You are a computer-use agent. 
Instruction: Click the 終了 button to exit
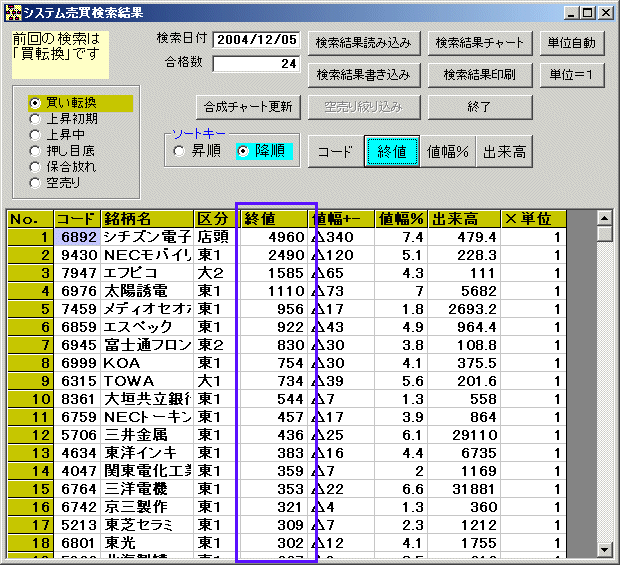click(480, 107)
